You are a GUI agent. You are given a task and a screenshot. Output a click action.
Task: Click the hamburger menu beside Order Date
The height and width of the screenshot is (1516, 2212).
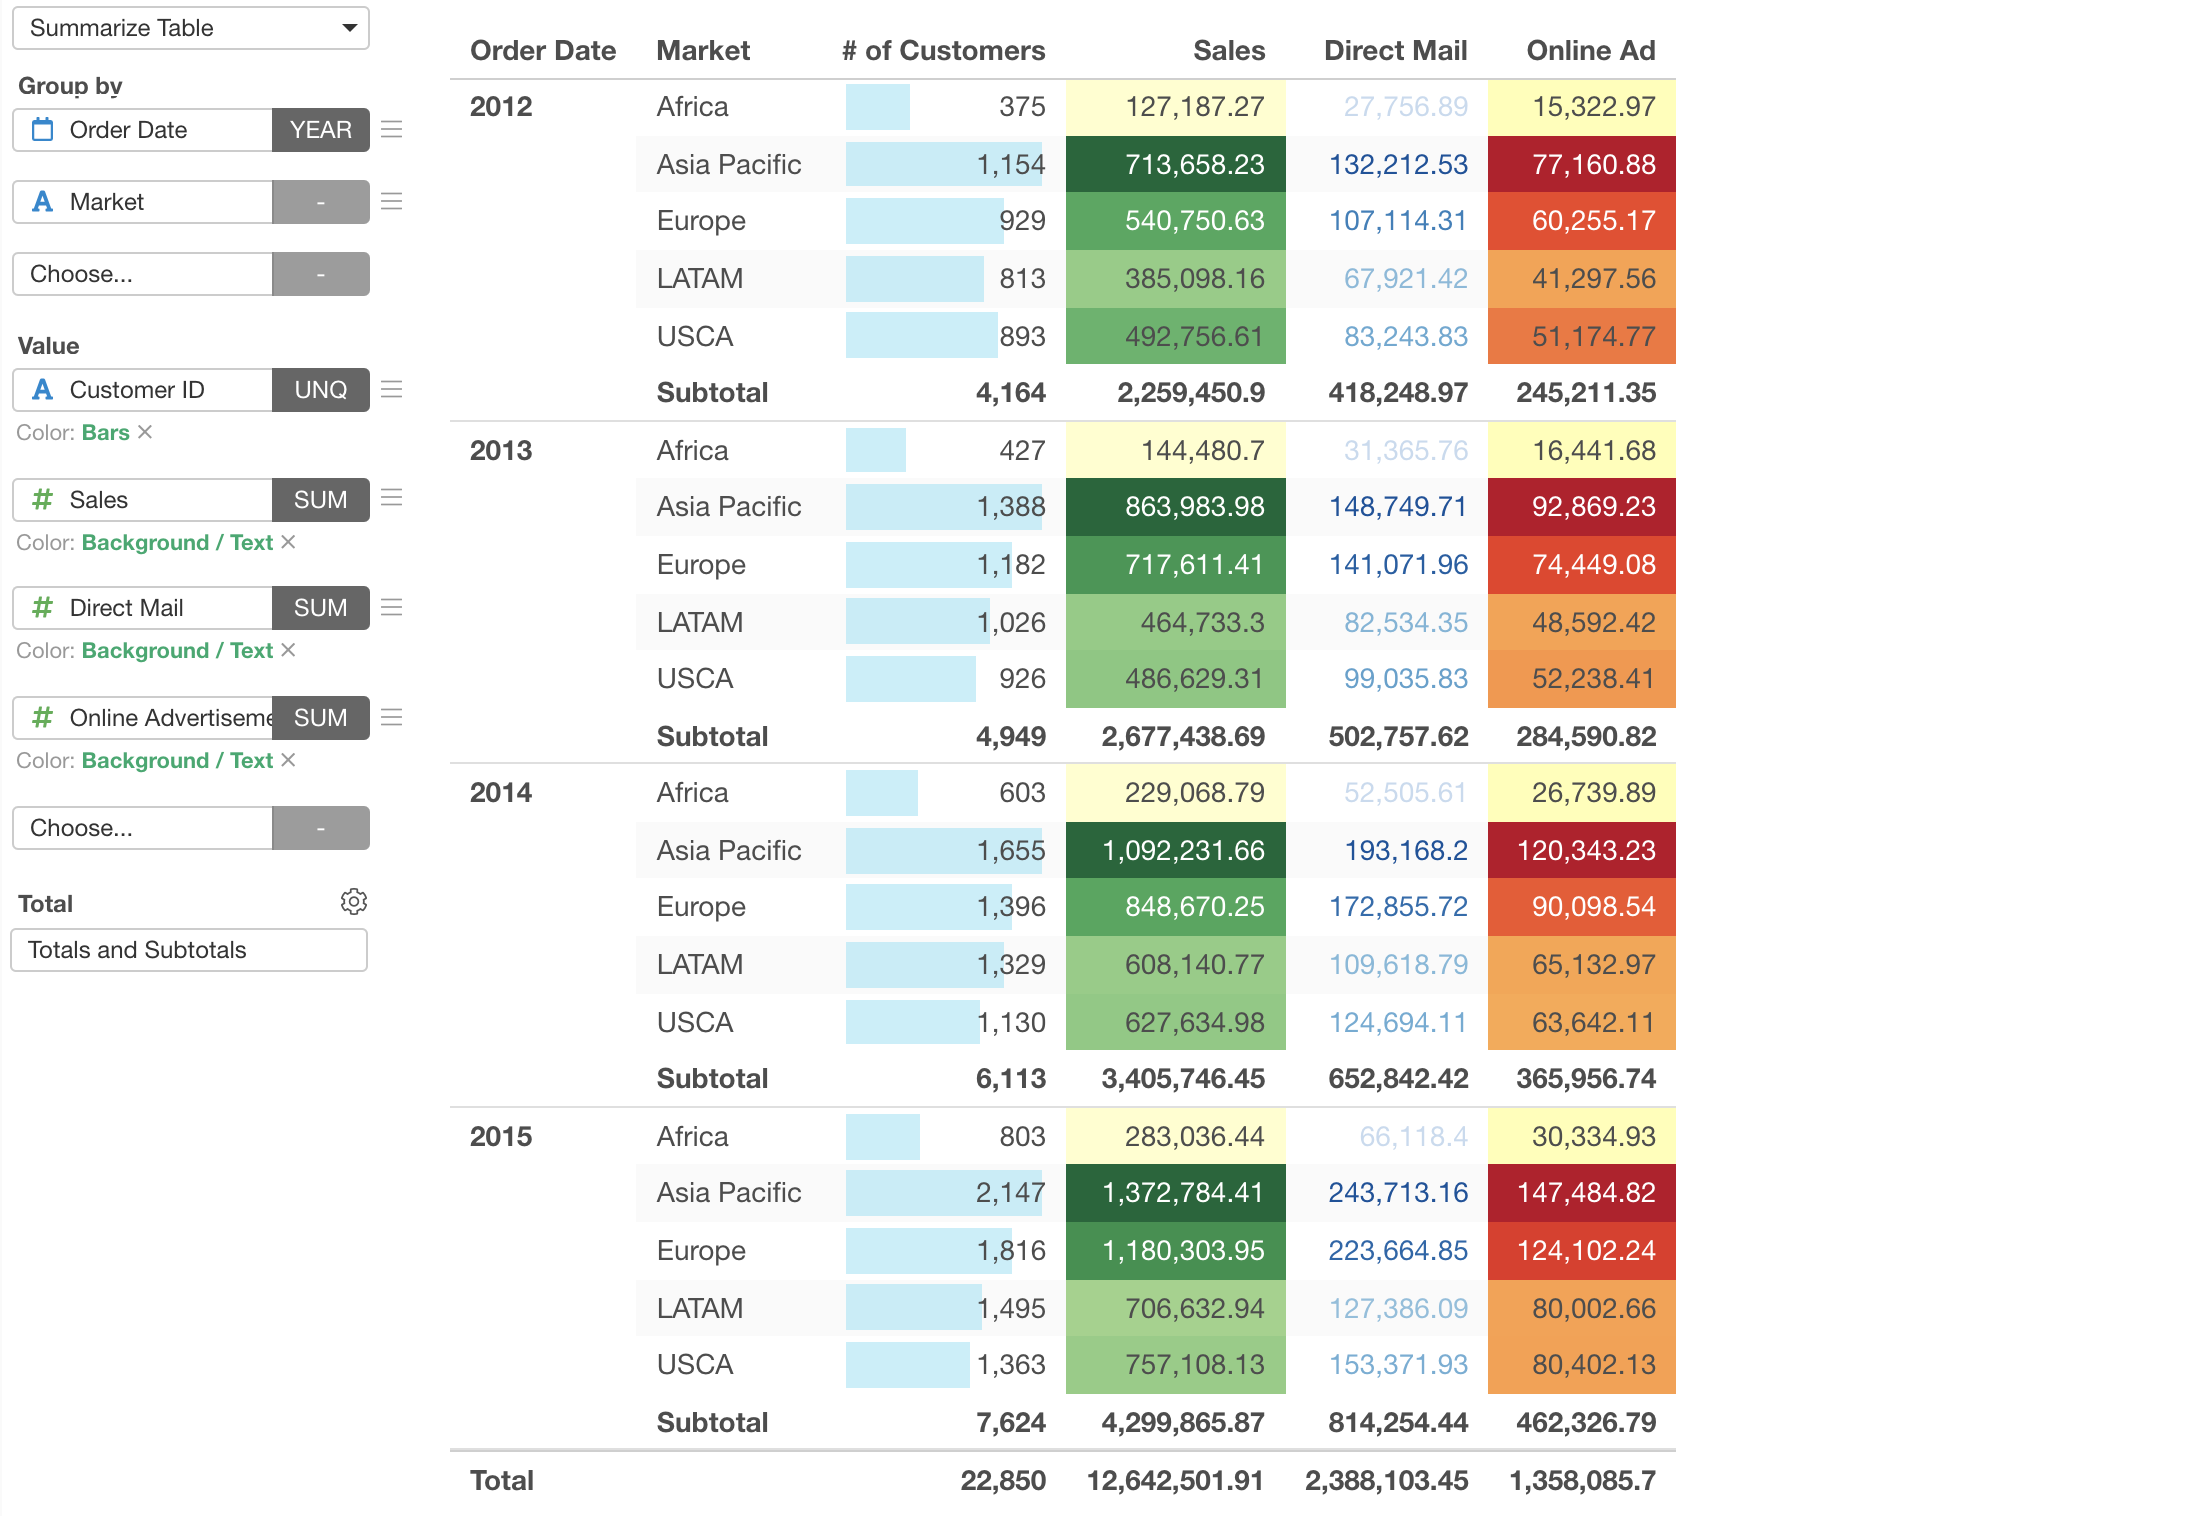(x=392, y=130)
